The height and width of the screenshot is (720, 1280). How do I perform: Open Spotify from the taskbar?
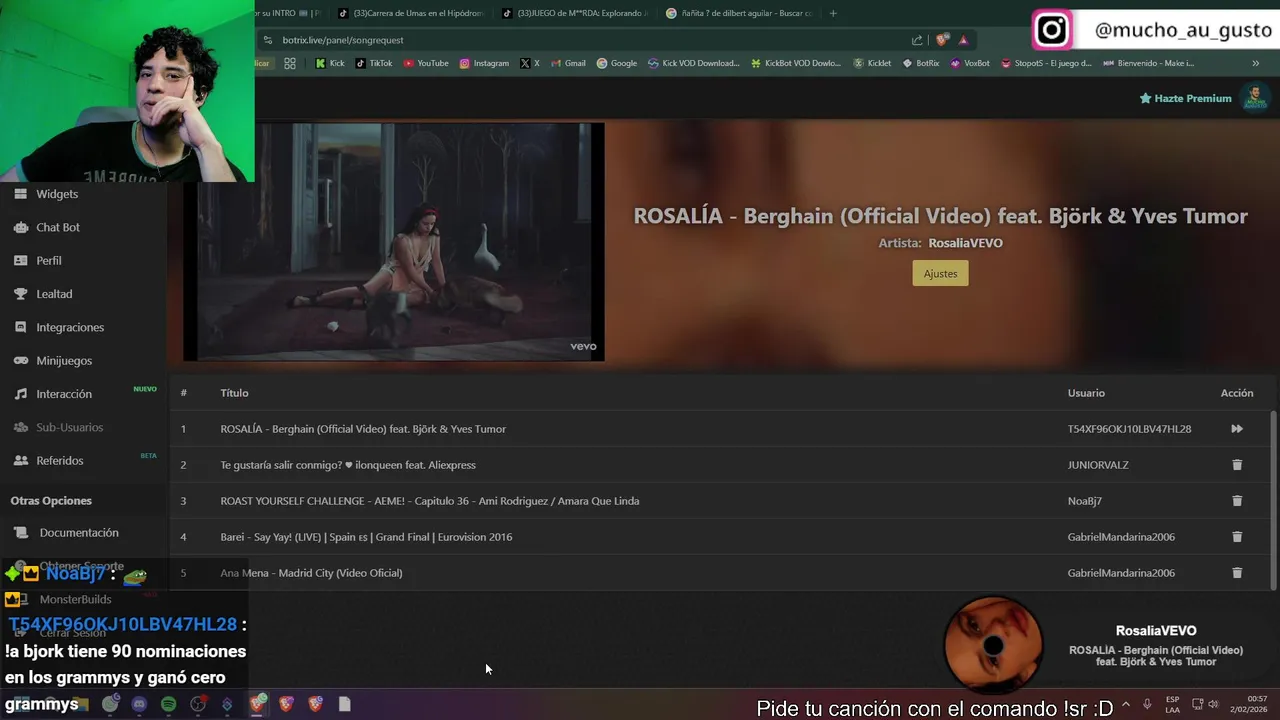tap(168, 704)
